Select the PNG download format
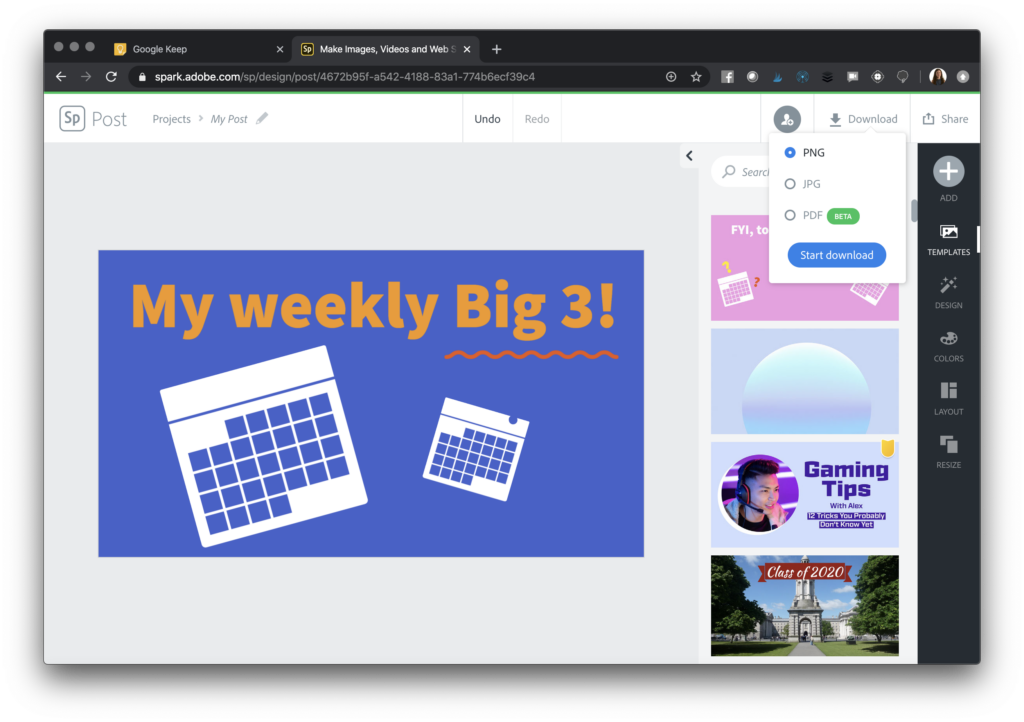The height and width of the screenshot is (722, 1024). pyautogui.click(x=789, y=152)
